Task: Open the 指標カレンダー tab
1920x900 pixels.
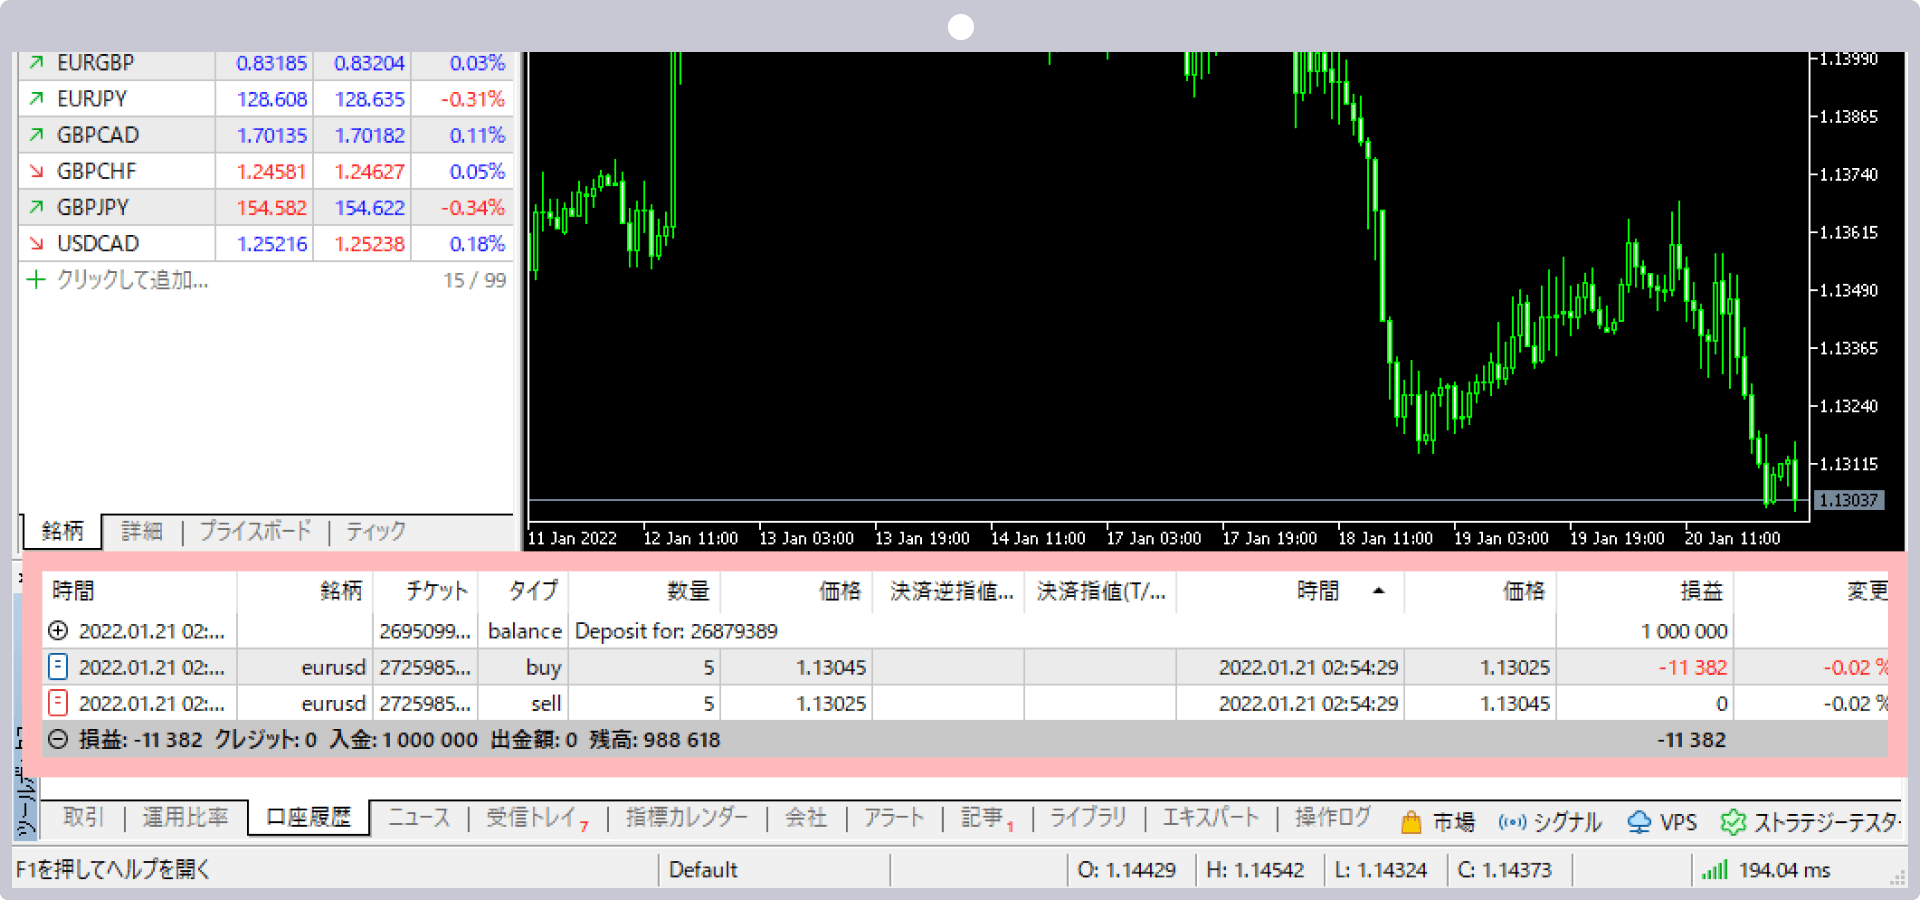Action: (687, 818)
